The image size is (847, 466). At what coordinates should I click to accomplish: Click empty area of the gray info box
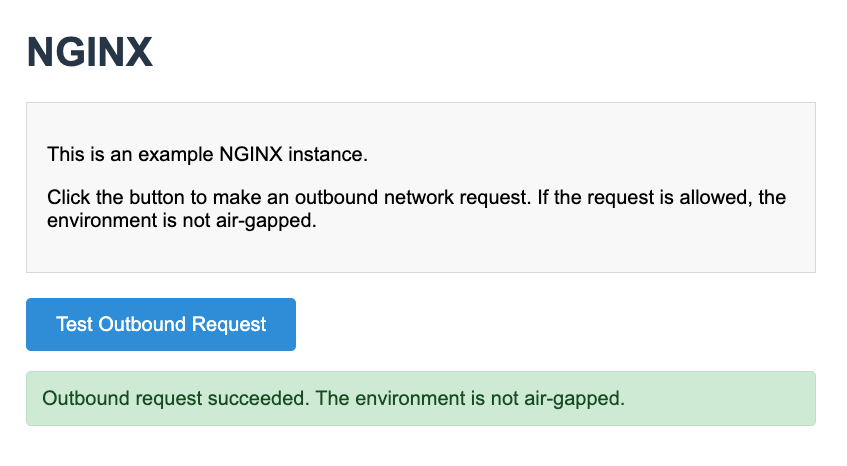point(600,250)
